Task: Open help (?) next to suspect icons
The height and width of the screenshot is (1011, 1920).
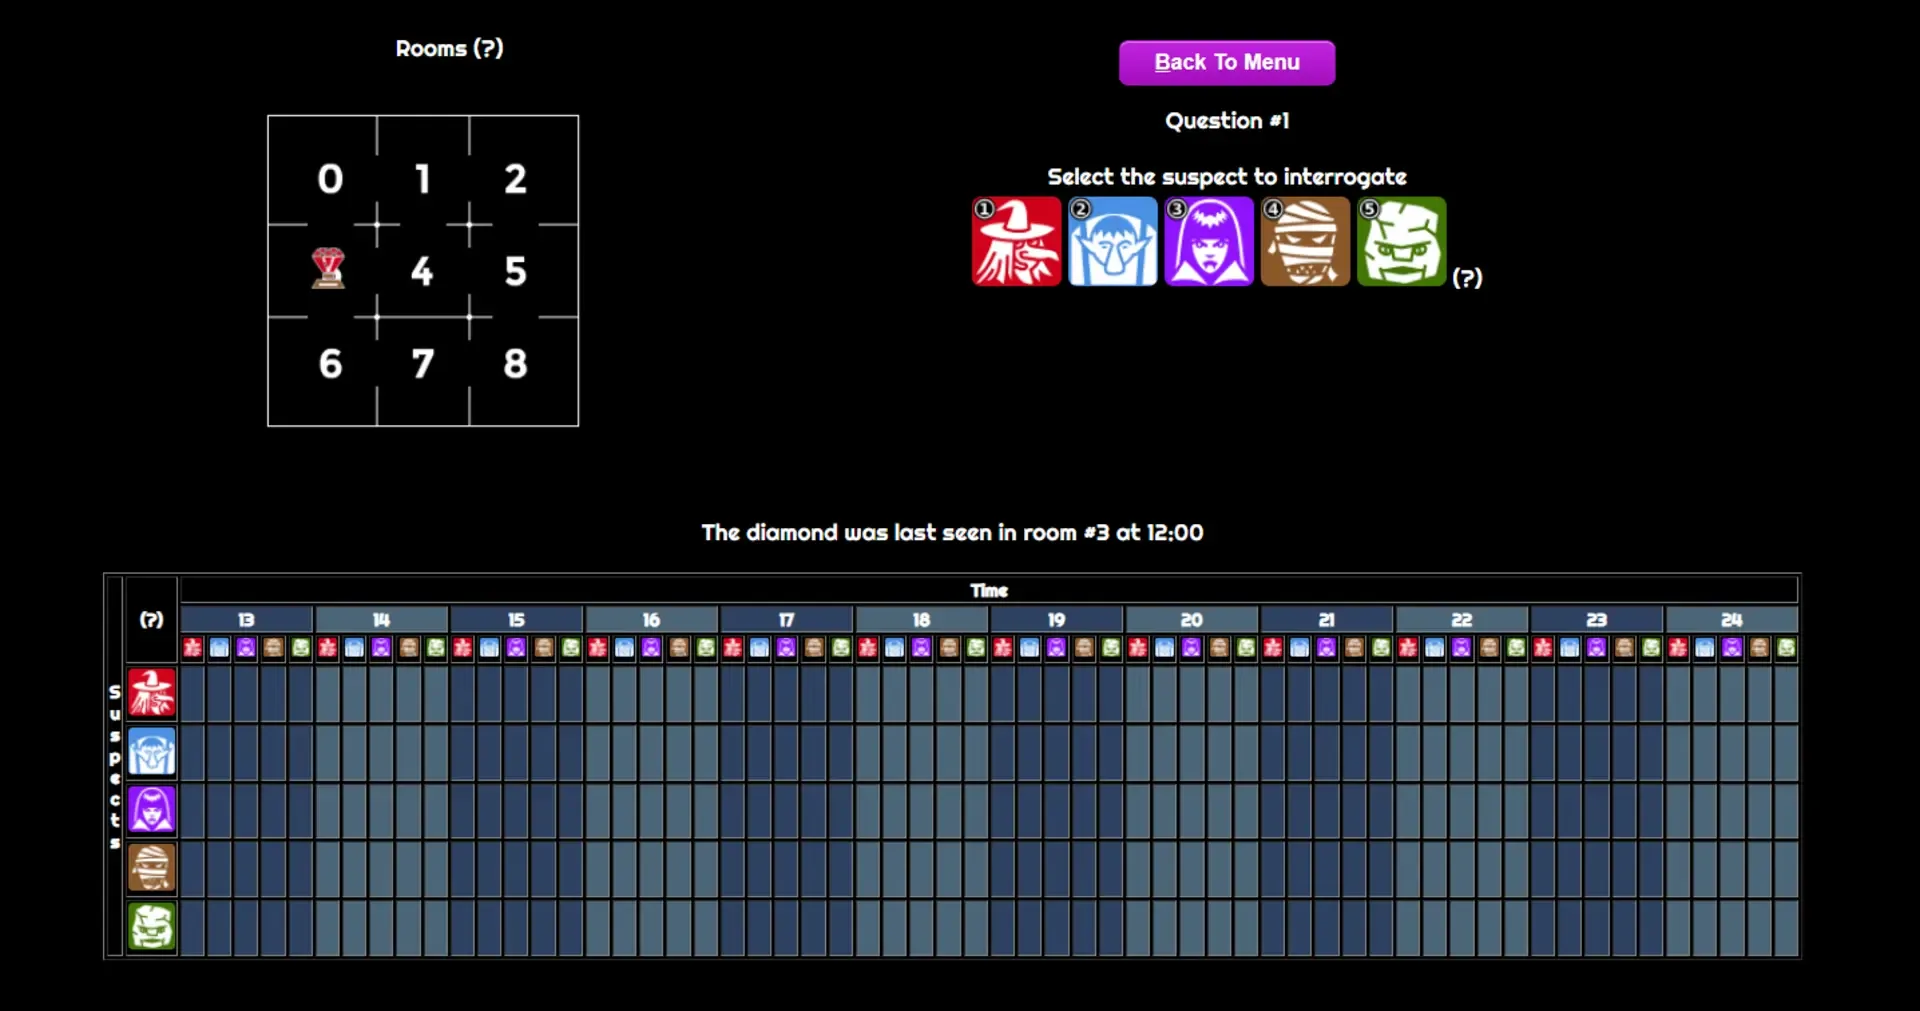Action: [x=1467, y=278]
